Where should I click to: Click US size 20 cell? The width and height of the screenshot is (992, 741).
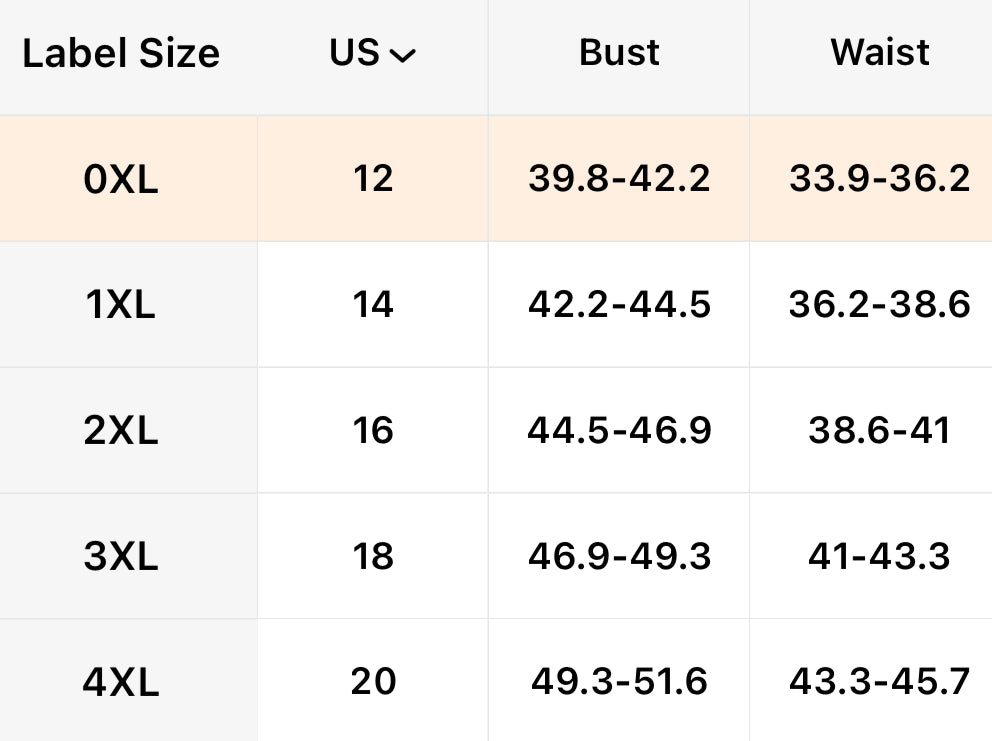(373, 682)
